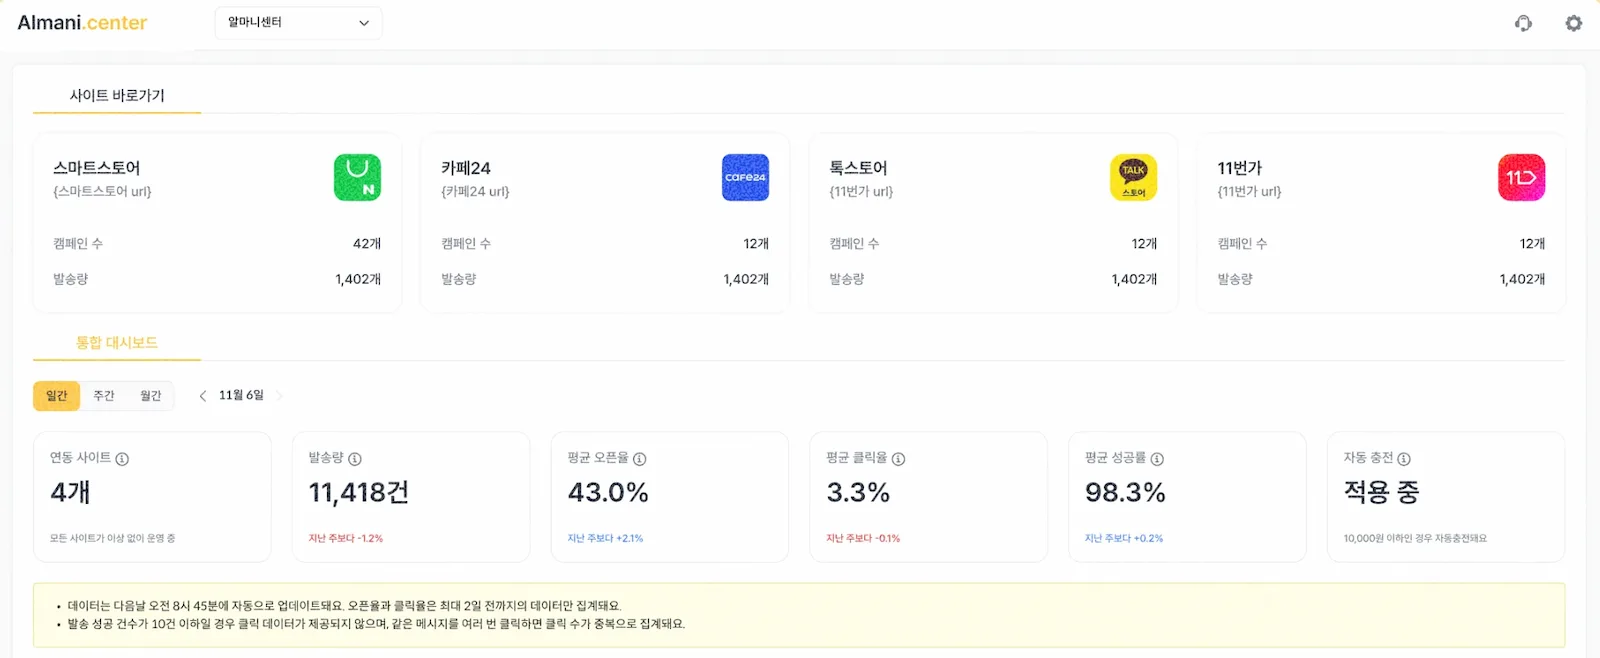Open the 톡스토어 site card title
Image resolution: width=1600 pixels, height=658 pixels.
pyautogui.click(x=858, y=168)
